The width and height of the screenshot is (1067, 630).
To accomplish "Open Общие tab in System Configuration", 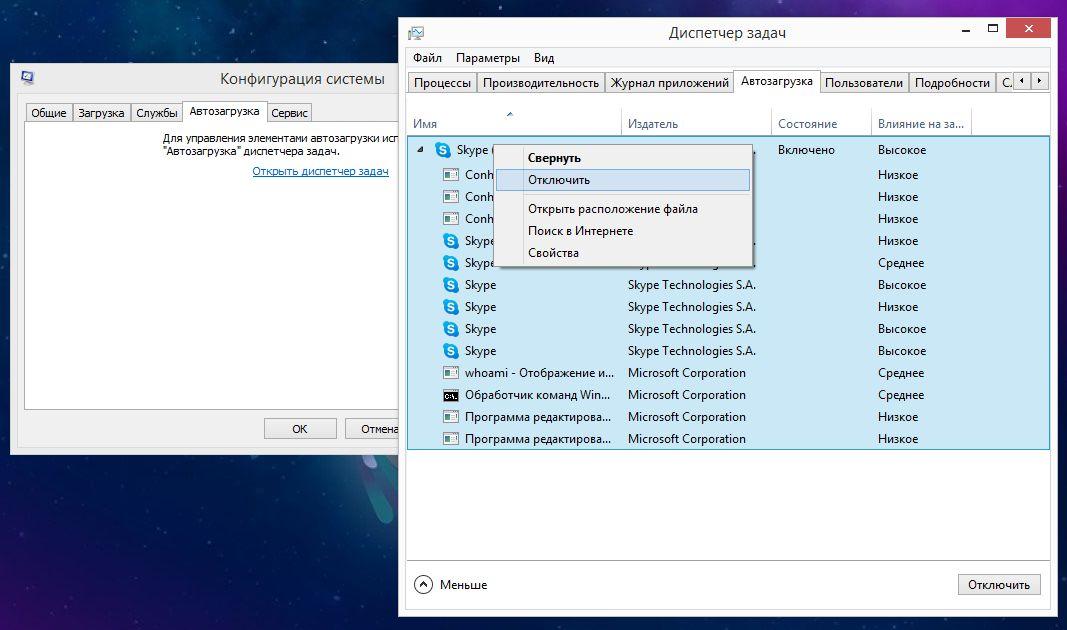I will coord(49,113).
